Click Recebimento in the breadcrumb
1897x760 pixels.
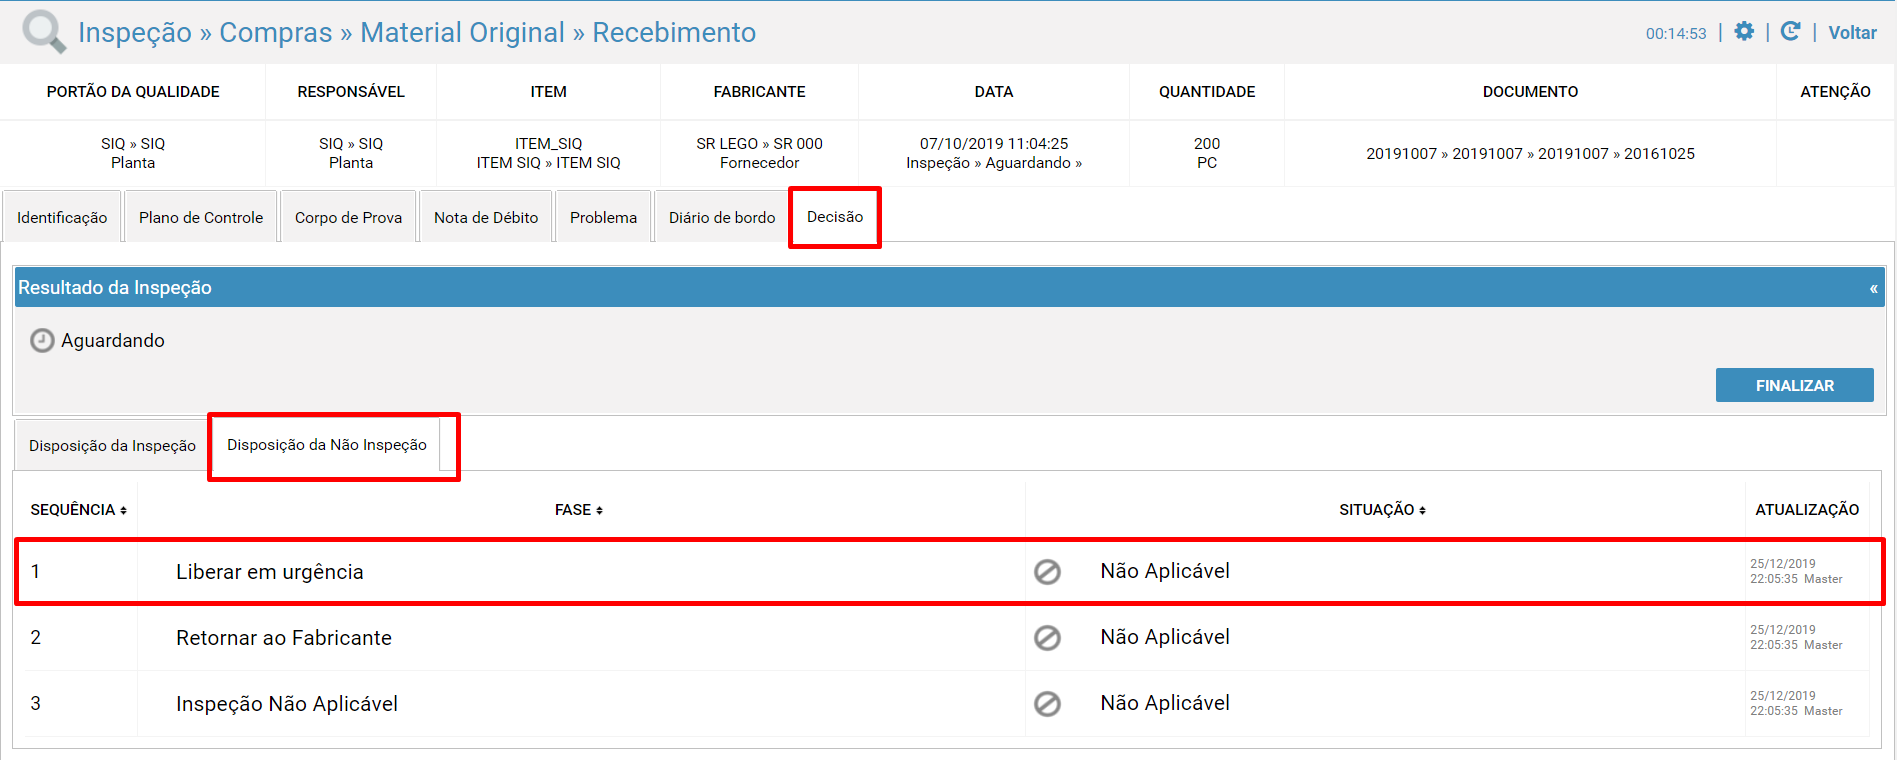tap(674, 32)
